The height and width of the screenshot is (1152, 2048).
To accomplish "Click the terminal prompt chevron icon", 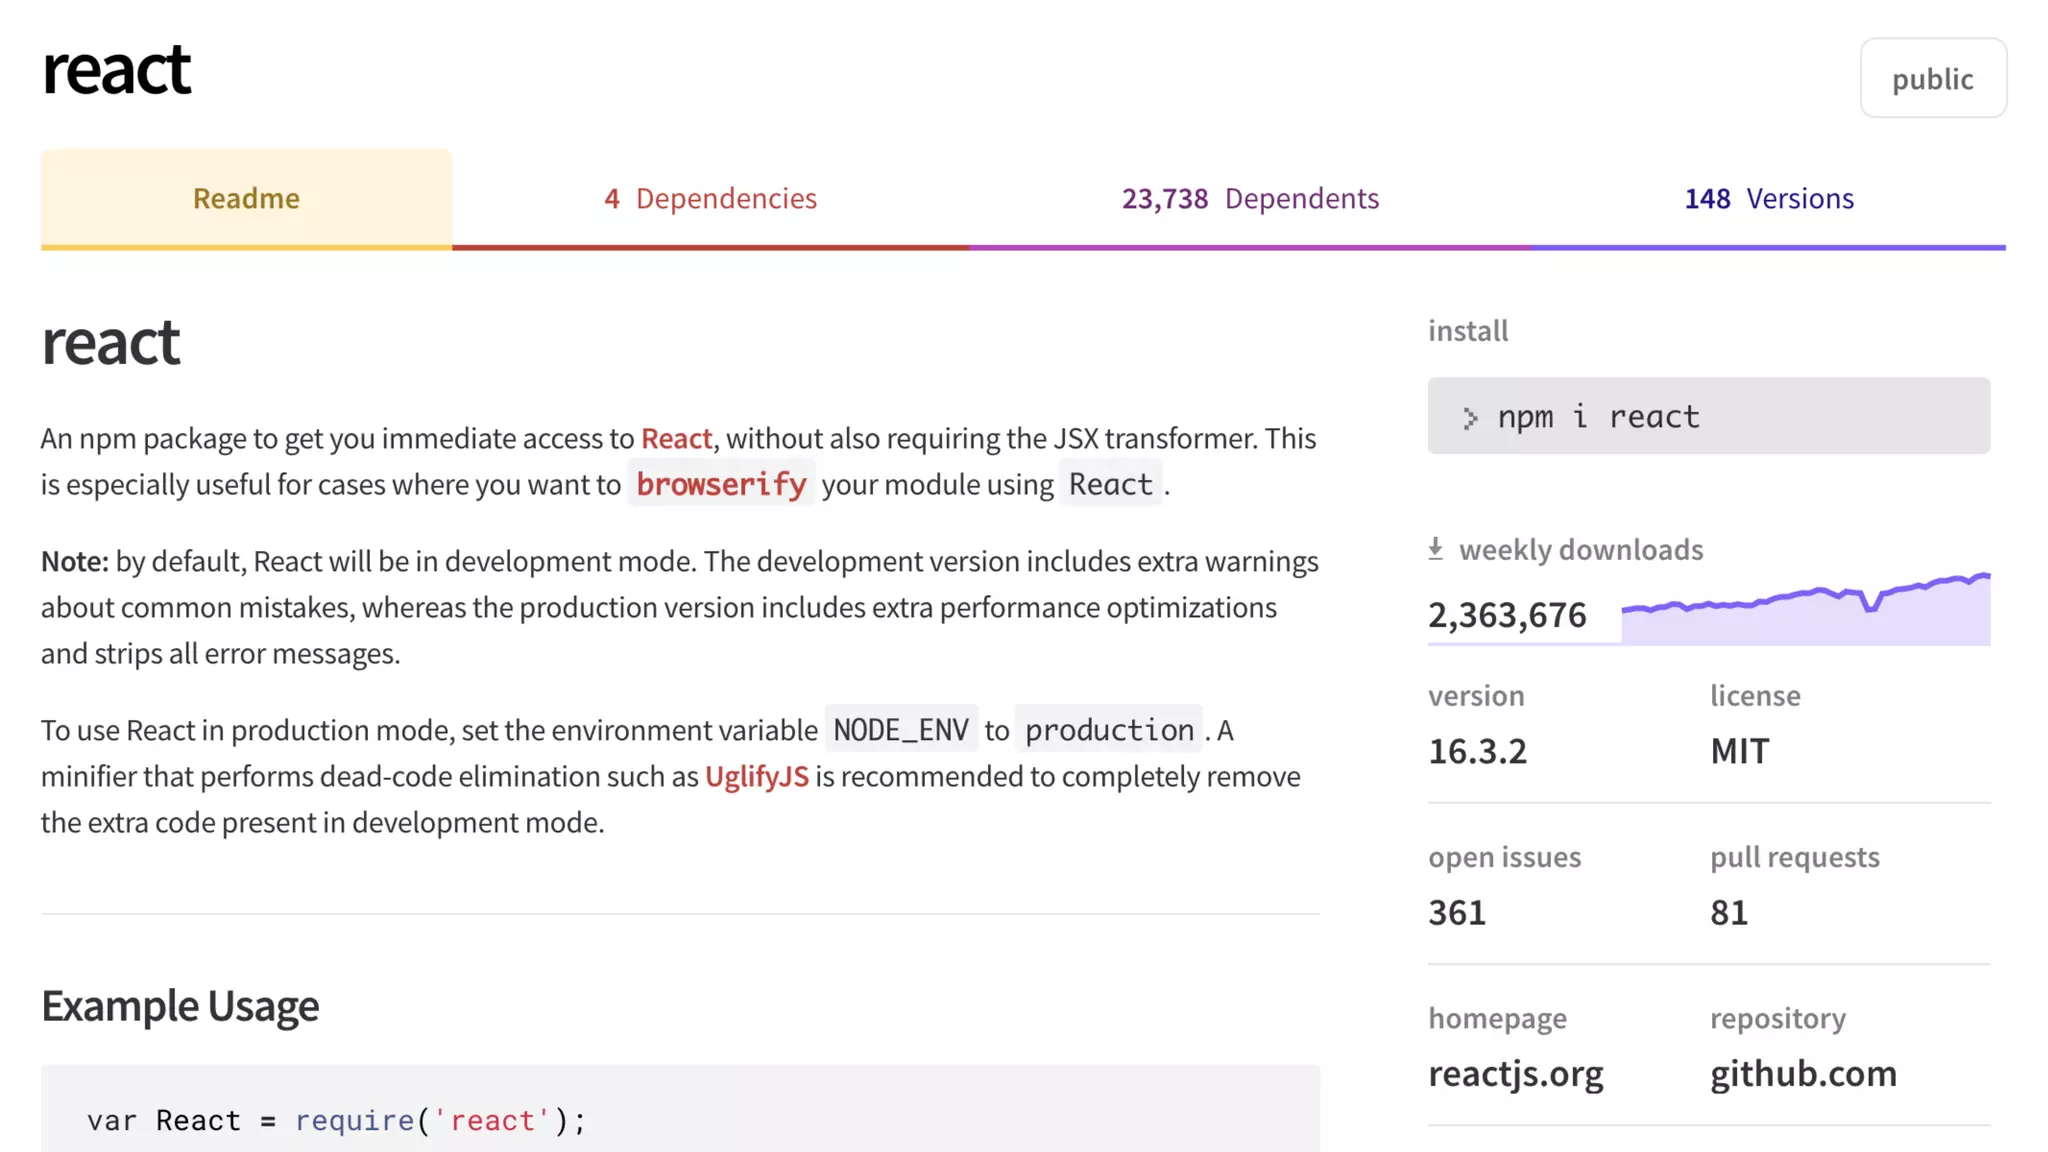I will (x=1469, y=418).
